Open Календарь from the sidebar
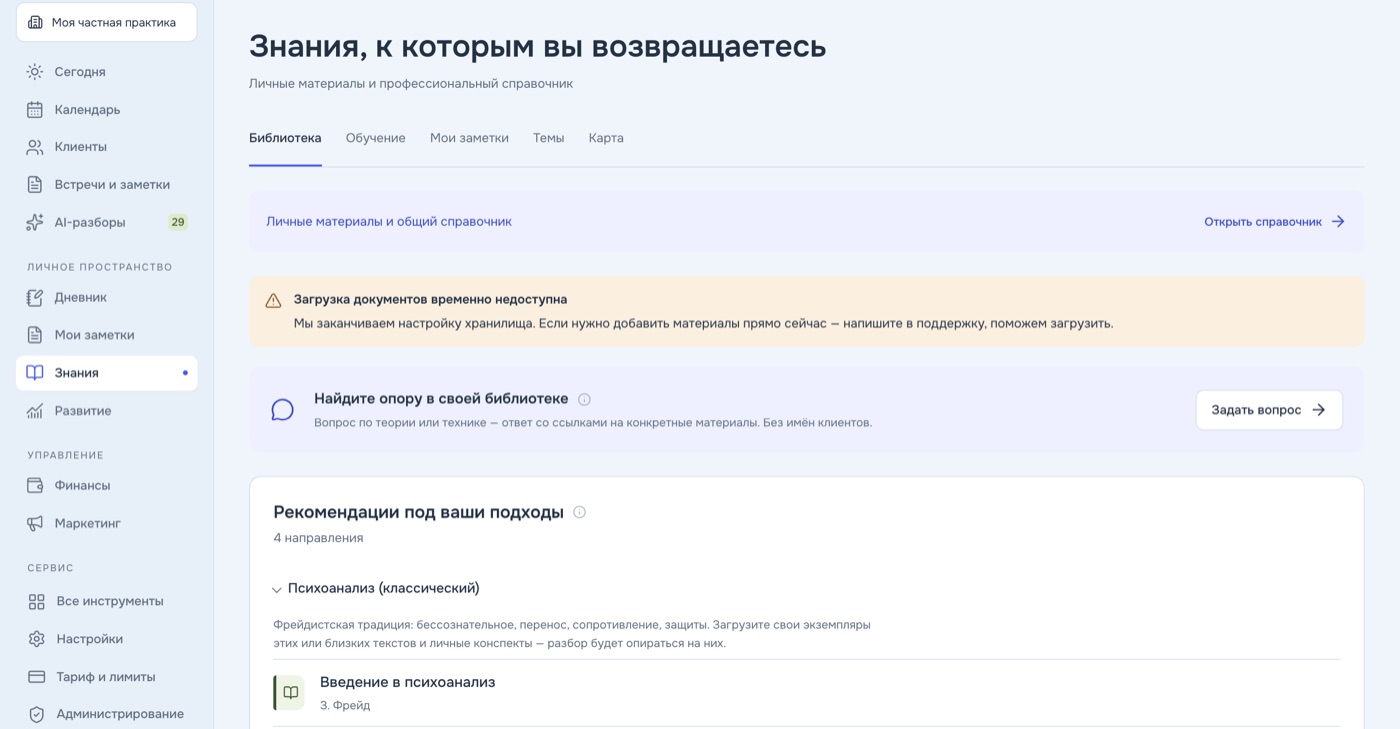The image size is (1400, 729). (x=106, y=110)
